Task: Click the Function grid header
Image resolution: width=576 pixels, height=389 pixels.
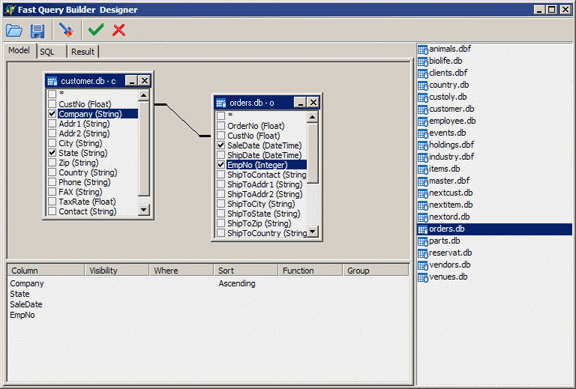Action: [x=311, y=270]
